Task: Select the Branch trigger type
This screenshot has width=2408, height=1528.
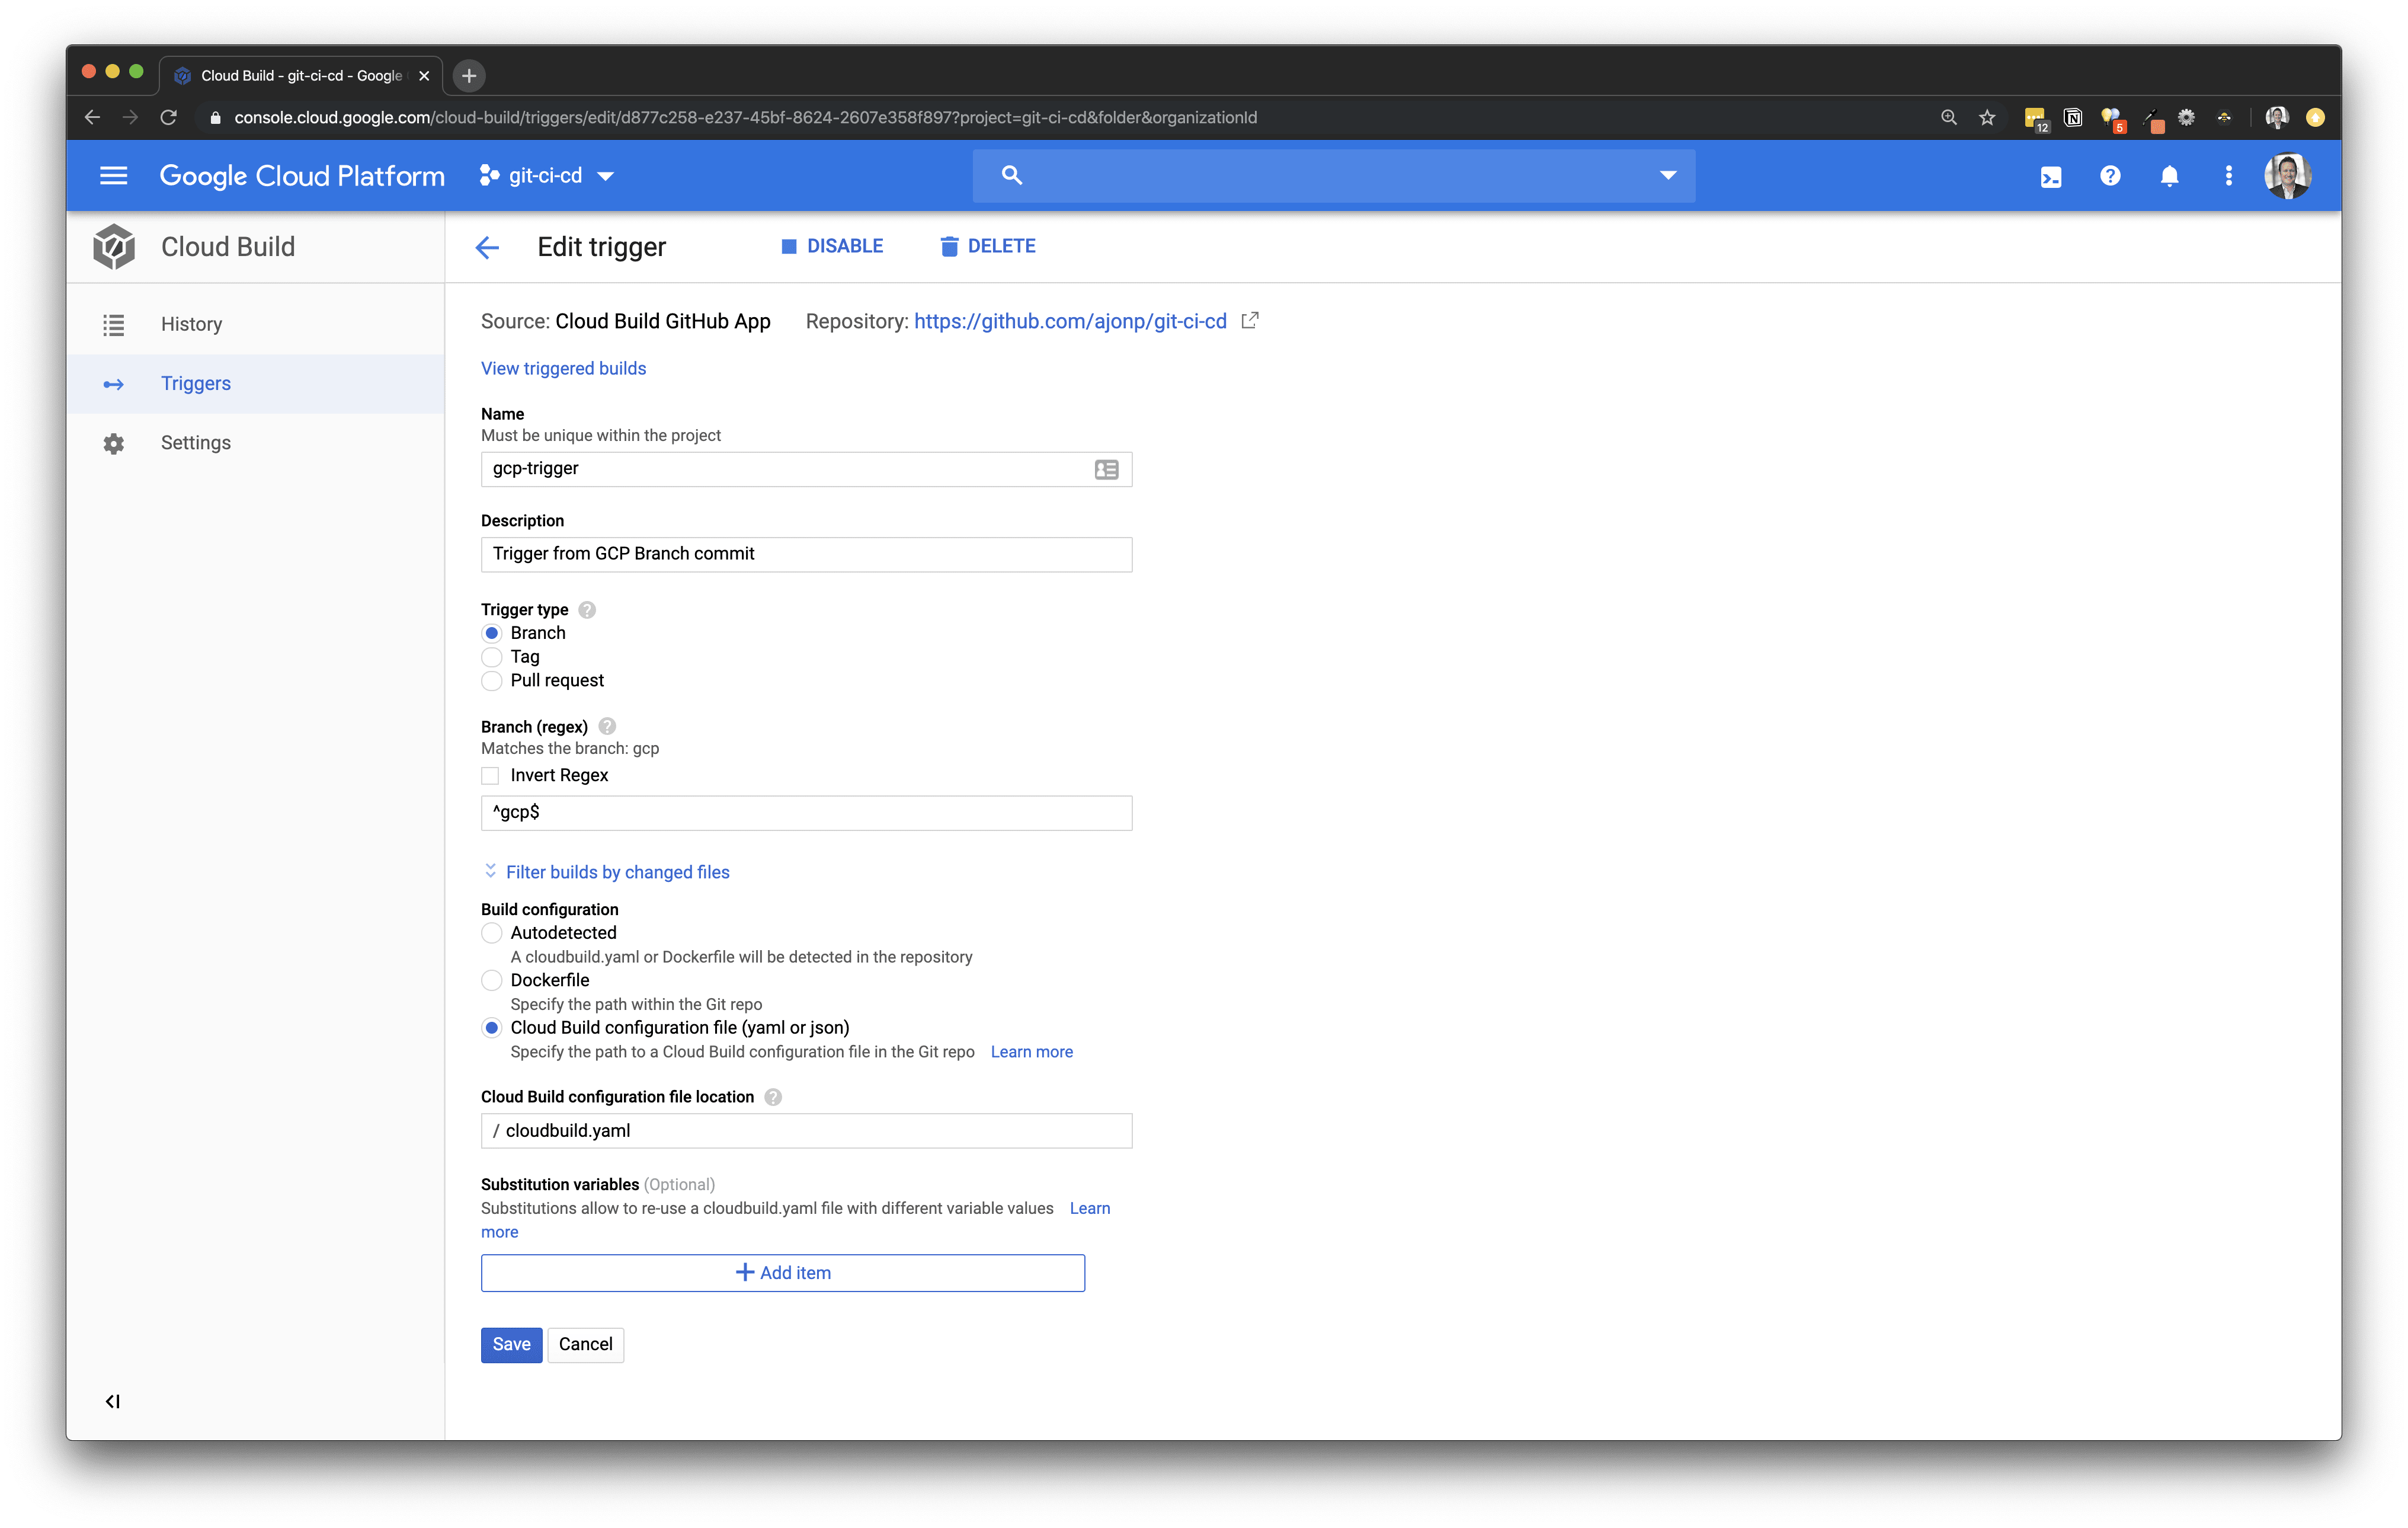Action: [491, 633]
